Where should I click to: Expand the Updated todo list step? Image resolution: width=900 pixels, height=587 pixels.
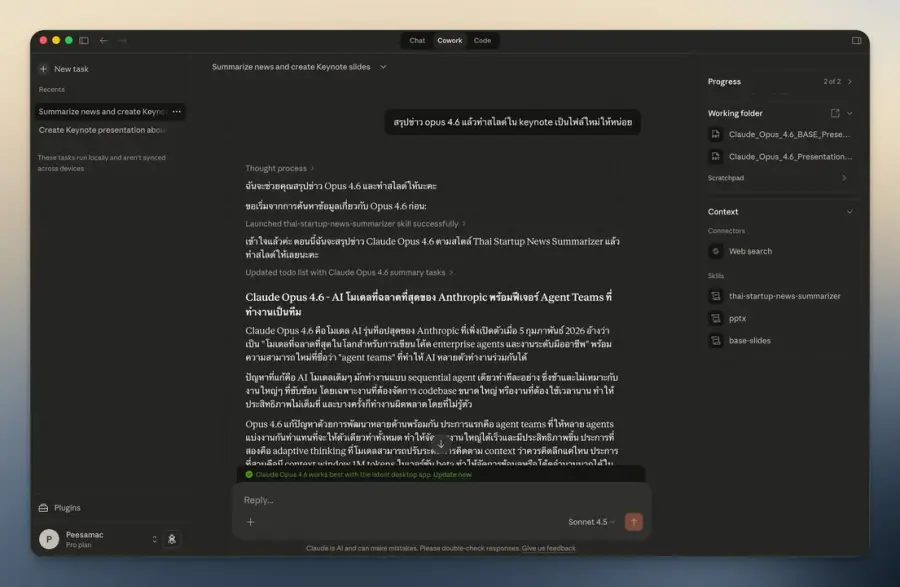349,273
